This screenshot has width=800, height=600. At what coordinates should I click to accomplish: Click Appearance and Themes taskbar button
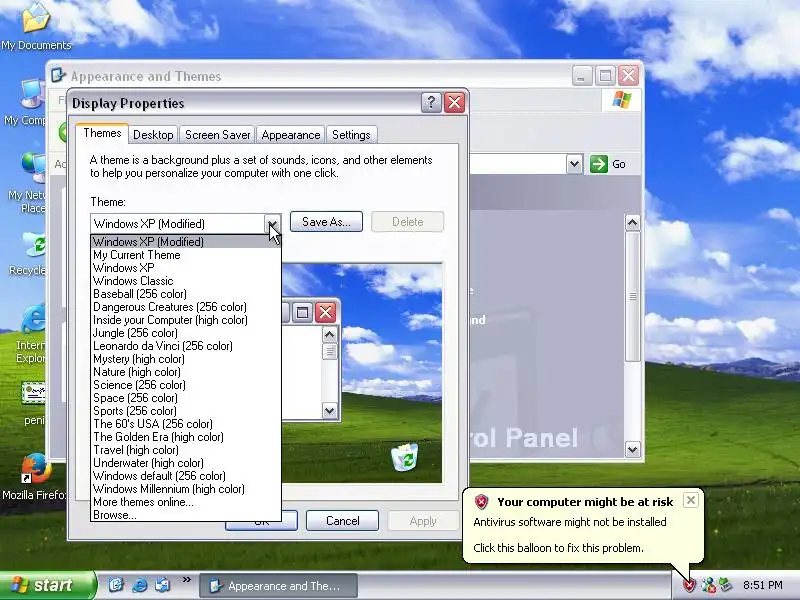pos(278,586)
